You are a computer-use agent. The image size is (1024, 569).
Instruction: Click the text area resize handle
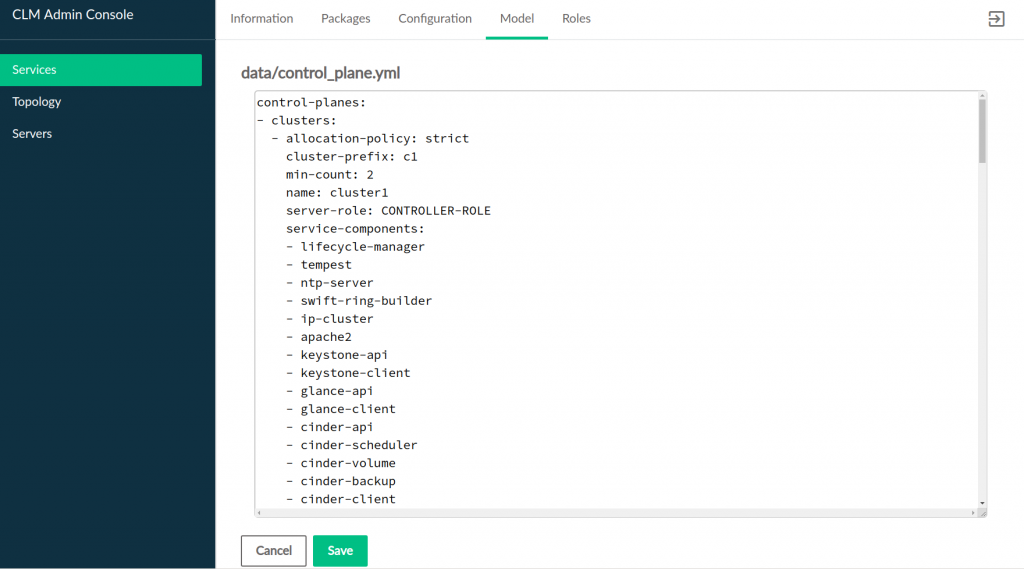click(x=982, y=513)
